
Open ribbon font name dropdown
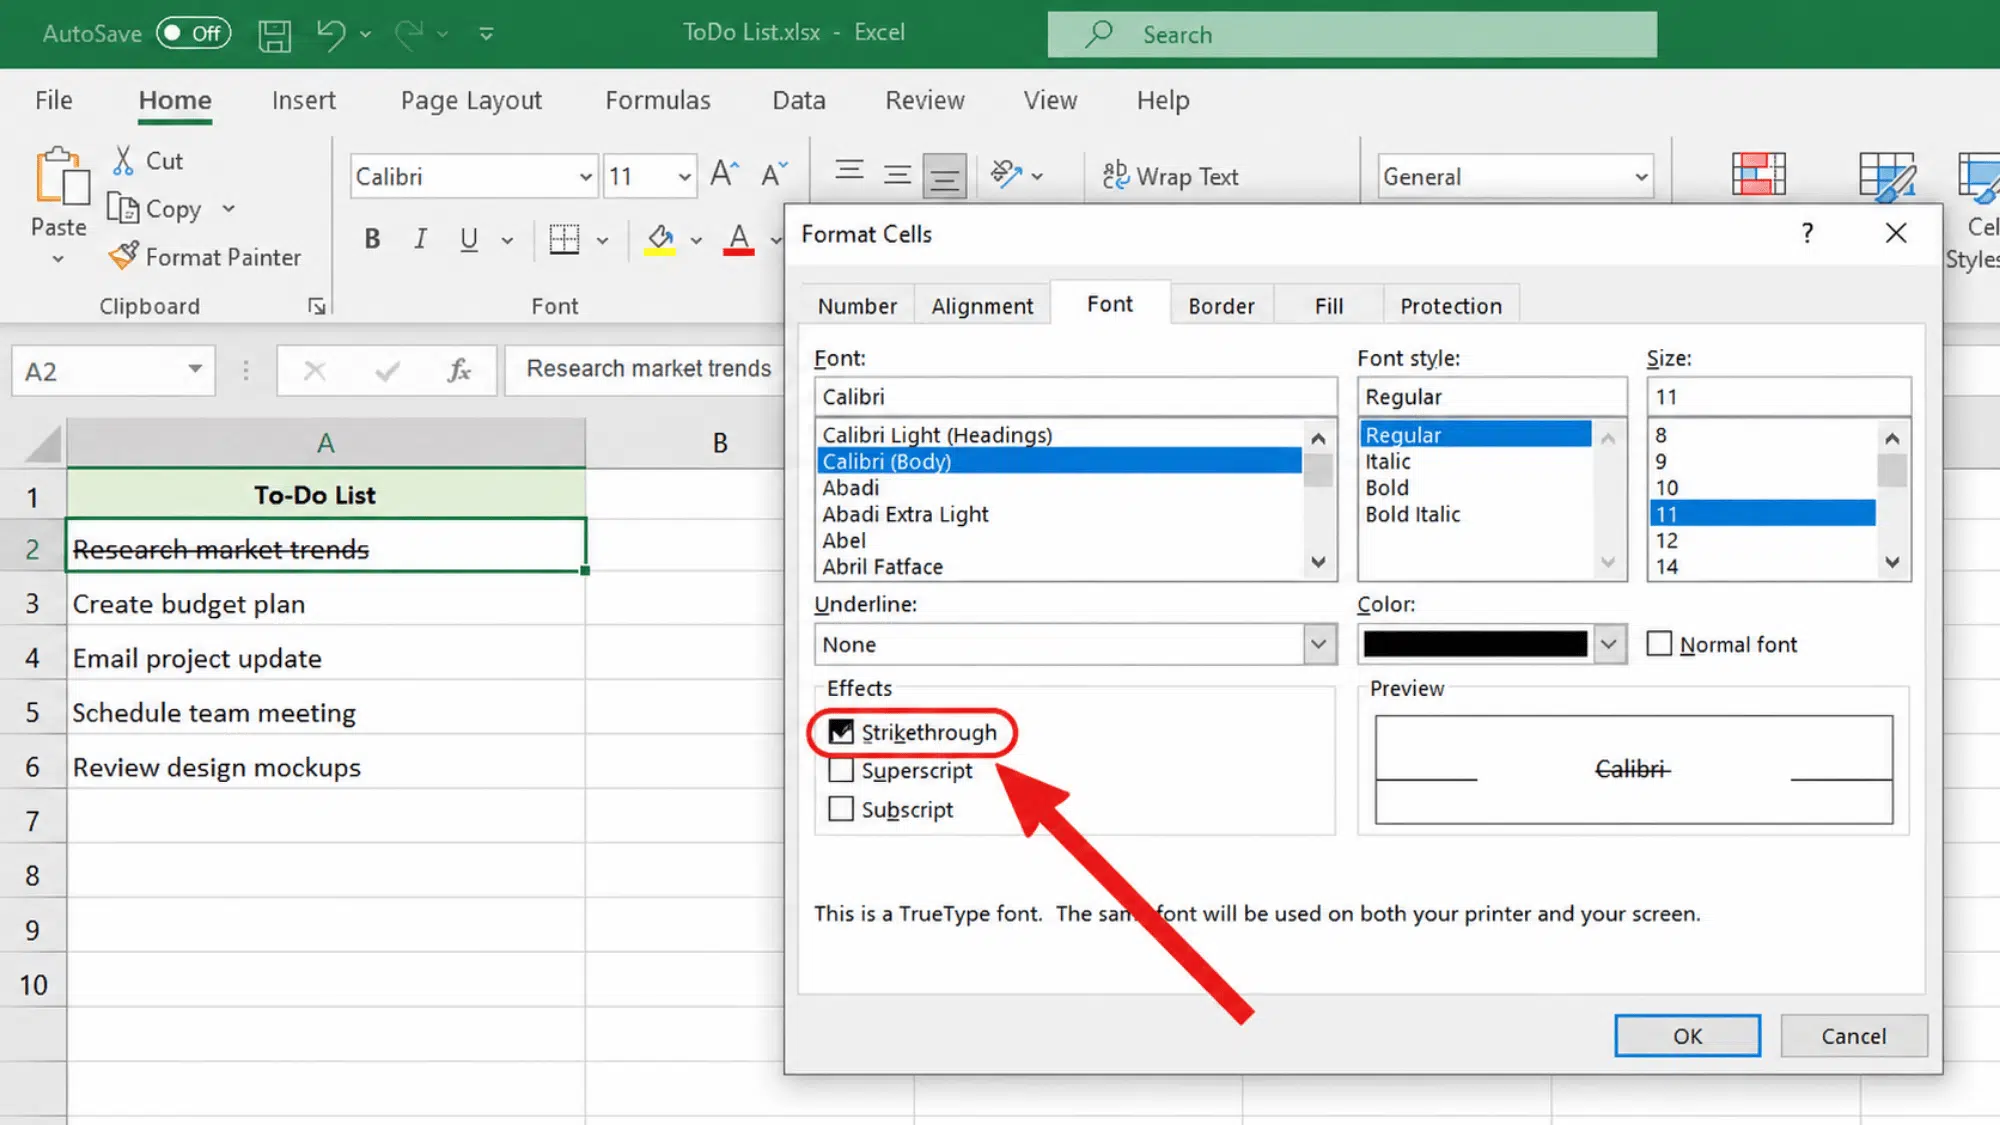(586, 177)
